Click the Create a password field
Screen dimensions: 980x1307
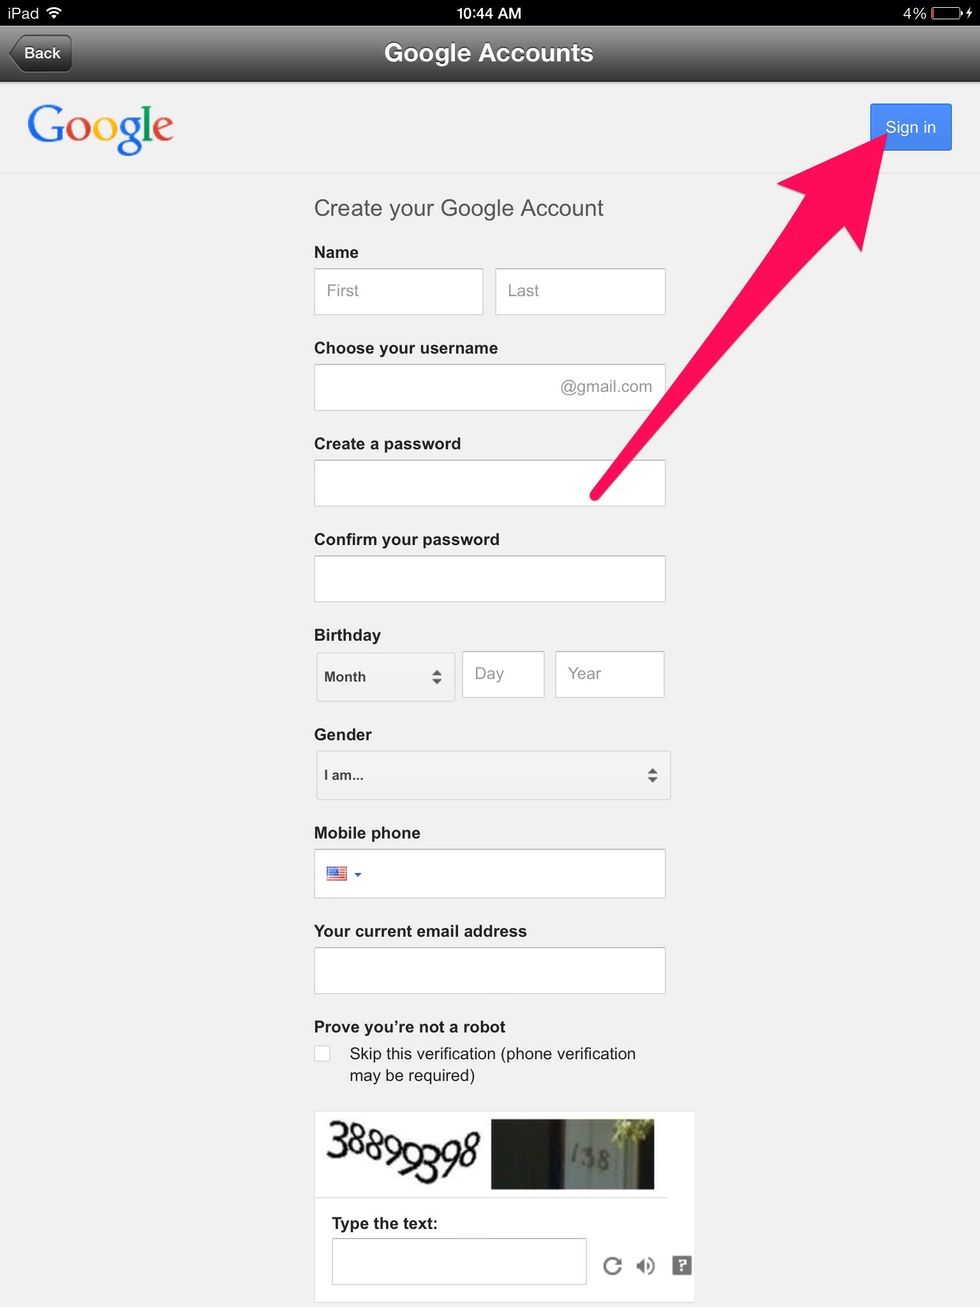tap(490, 483)
